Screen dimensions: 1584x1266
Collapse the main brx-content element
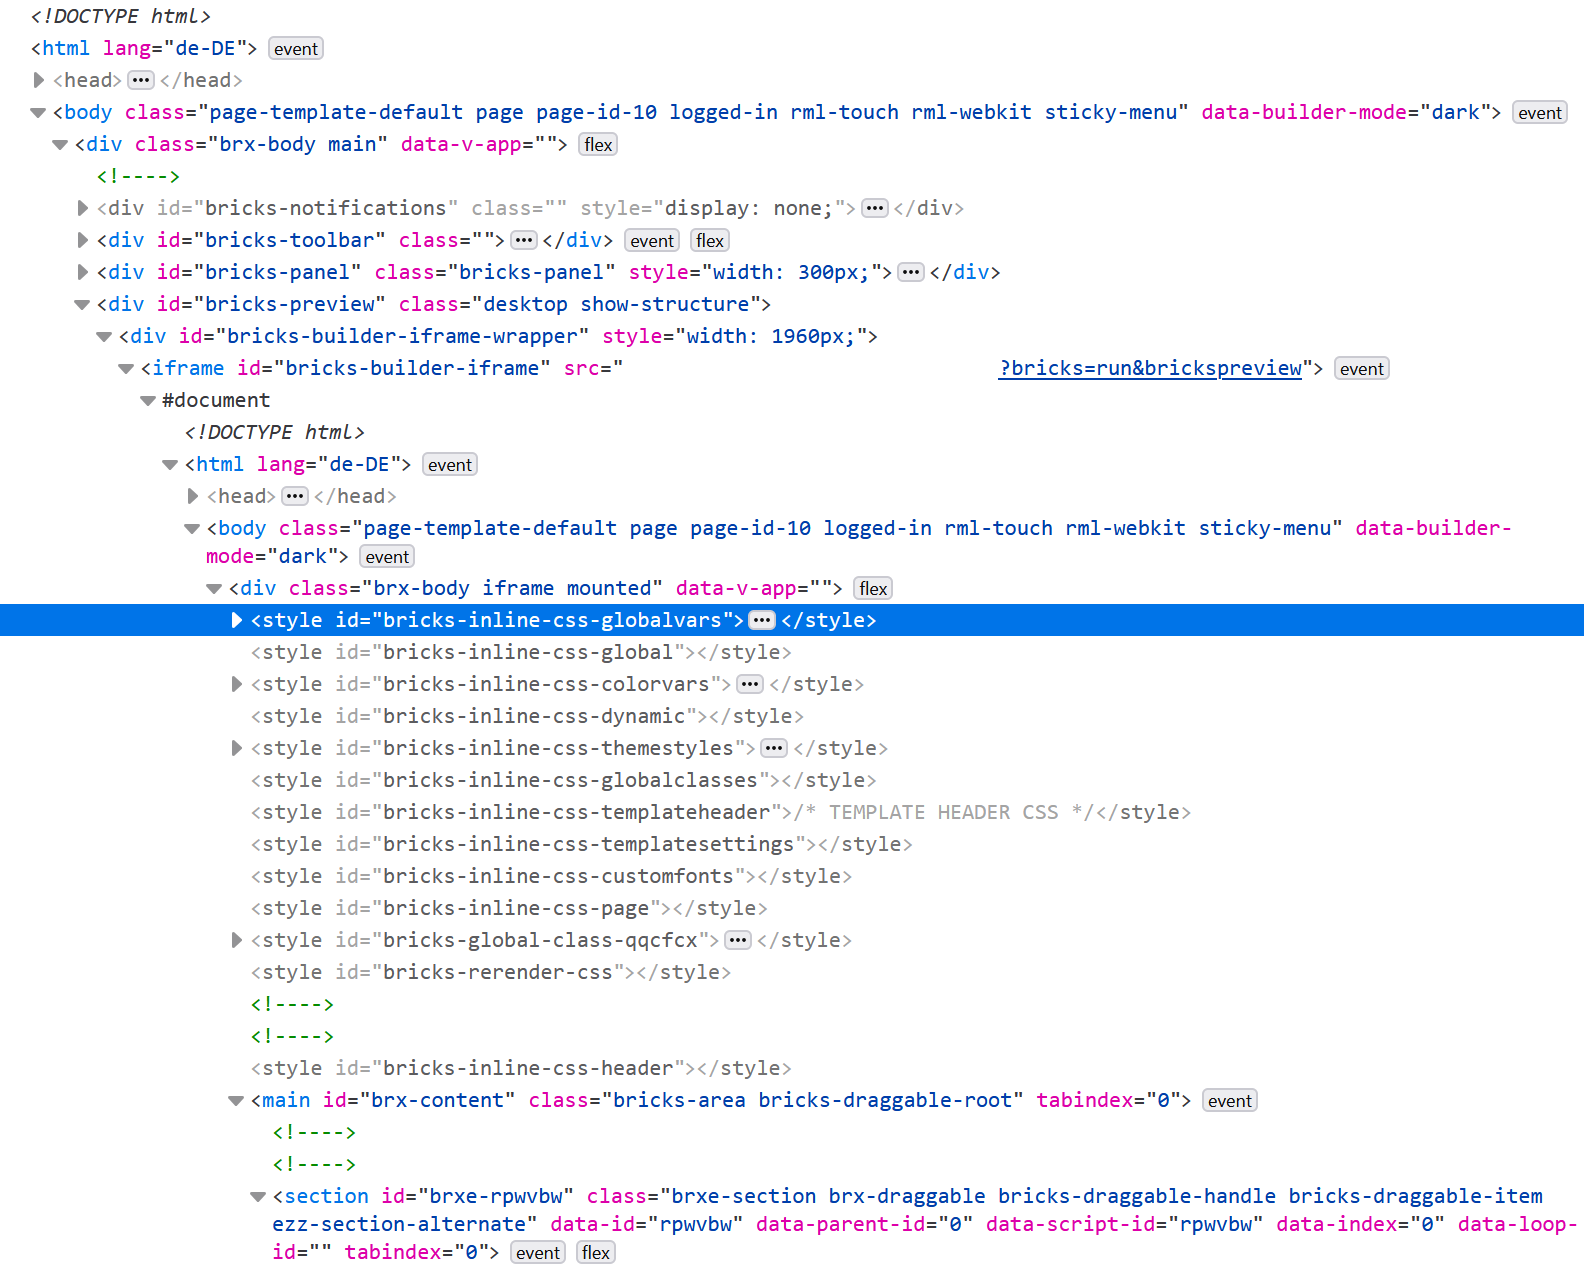click(237, 1100)
